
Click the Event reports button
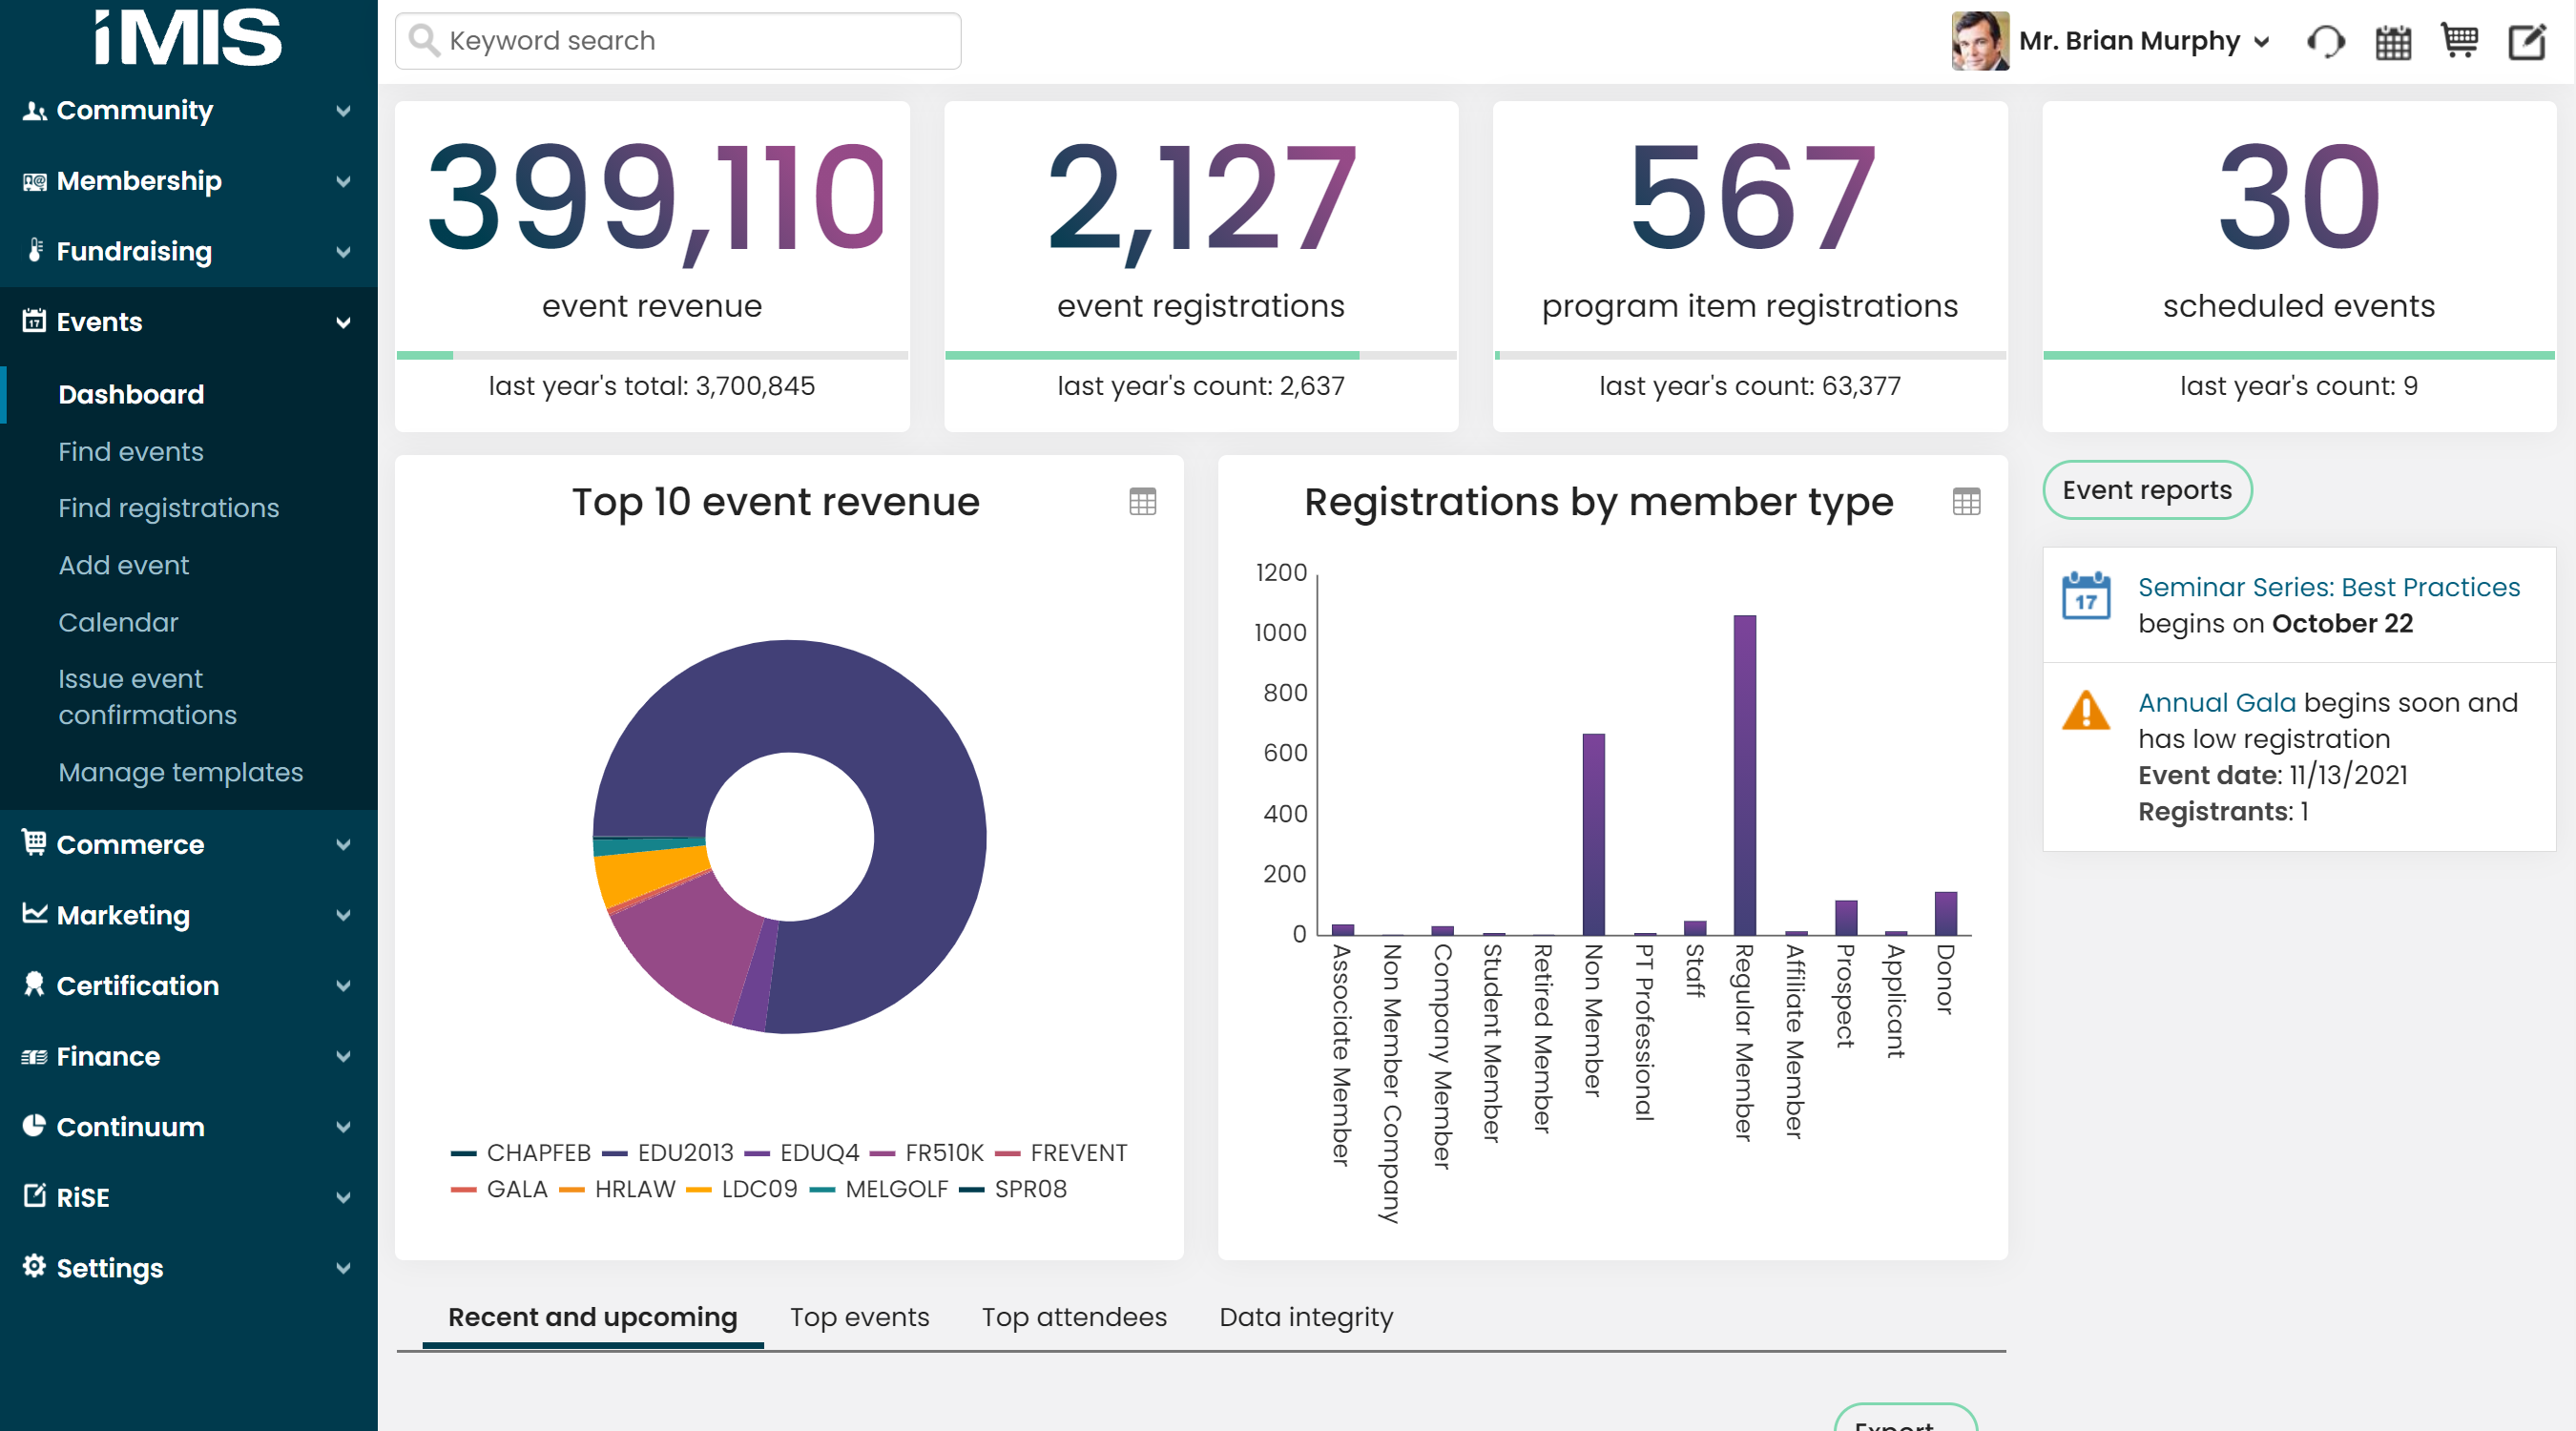pos(2146,490)
